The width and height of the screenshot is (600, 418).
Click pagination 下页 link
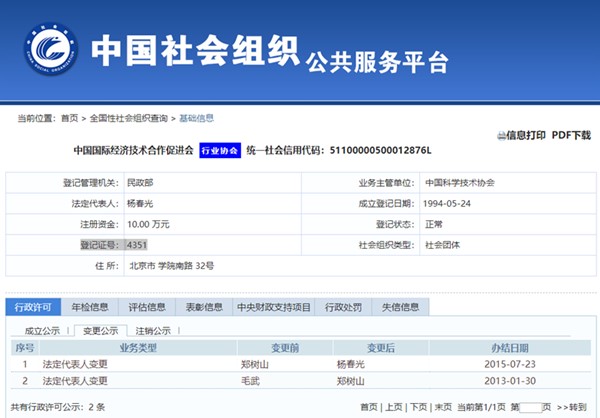tap(418, 407)
